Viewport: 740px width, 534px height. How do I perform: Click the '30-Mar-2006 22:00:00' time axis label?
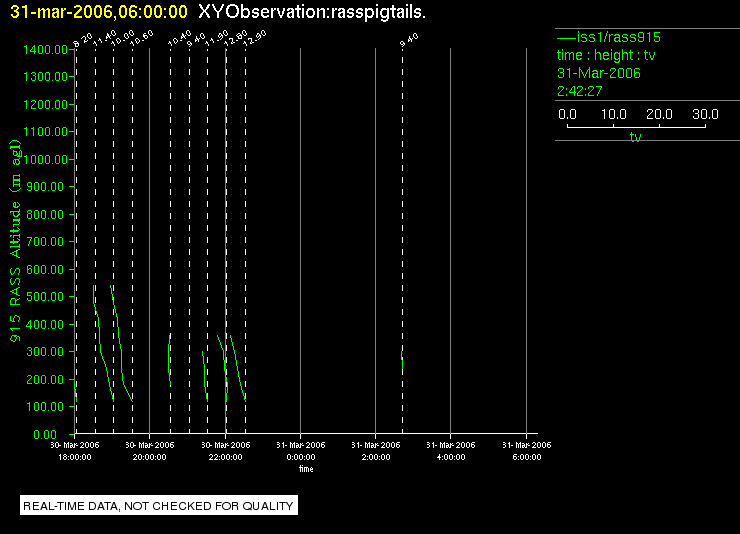(x=226, y=451)
